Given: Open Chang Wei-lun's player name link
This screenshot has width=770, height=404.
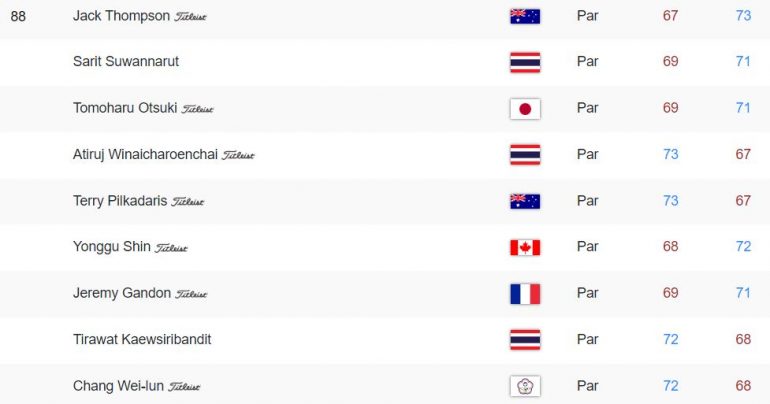Looking at the screenshot, I should [118, 386].
